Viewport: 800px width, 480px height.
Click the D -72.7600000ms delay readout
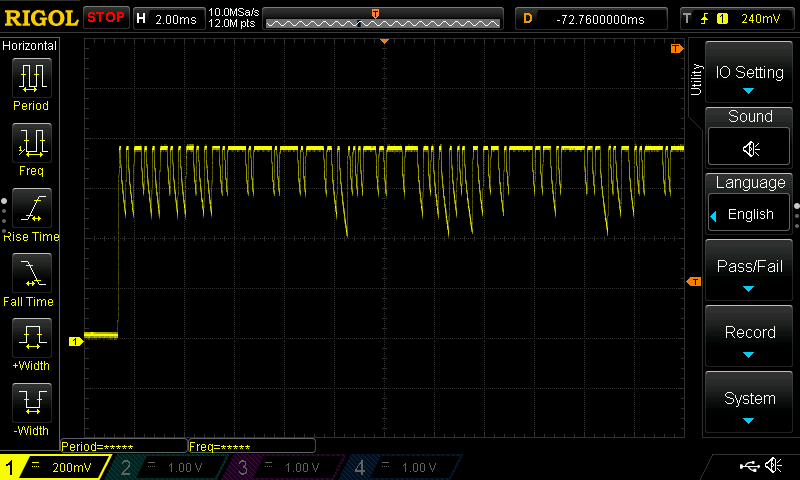coord(591,19)
